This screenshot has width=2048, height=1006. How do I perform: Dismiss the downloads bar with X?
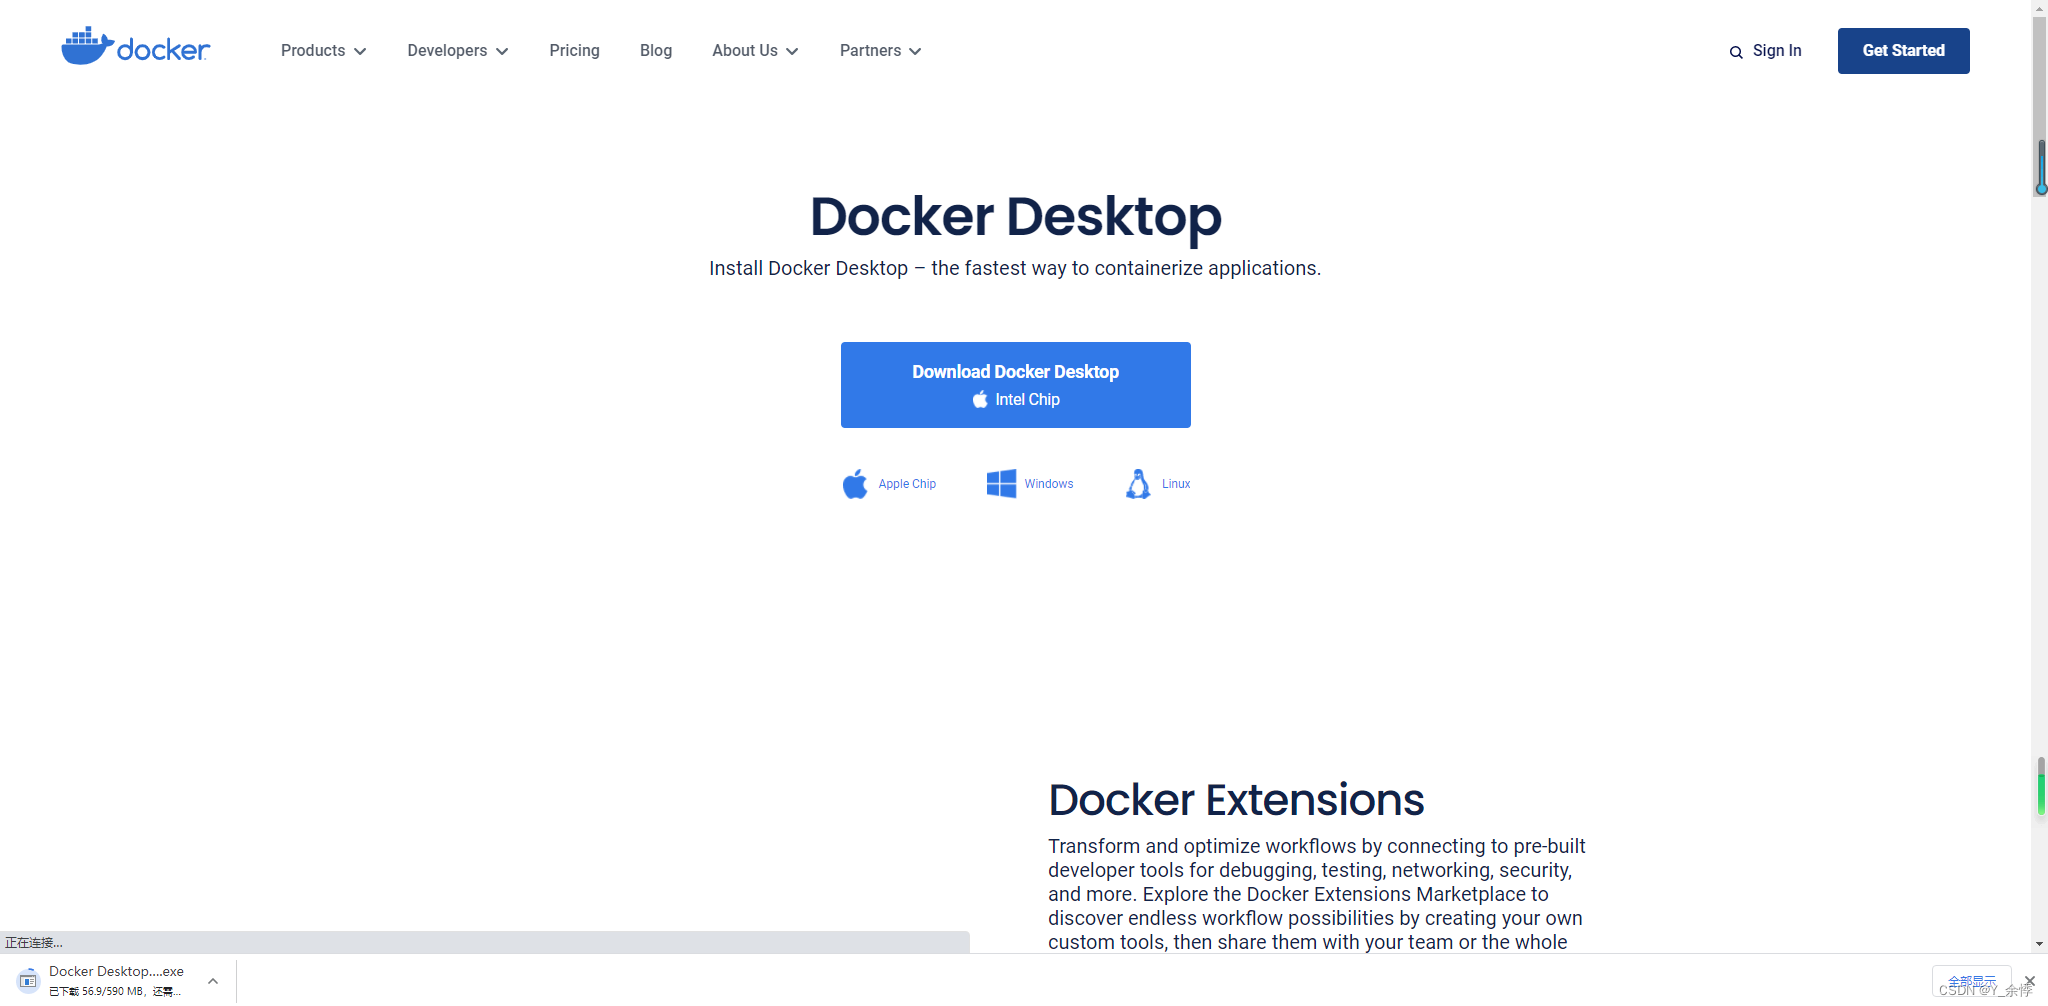[2028, 981]
